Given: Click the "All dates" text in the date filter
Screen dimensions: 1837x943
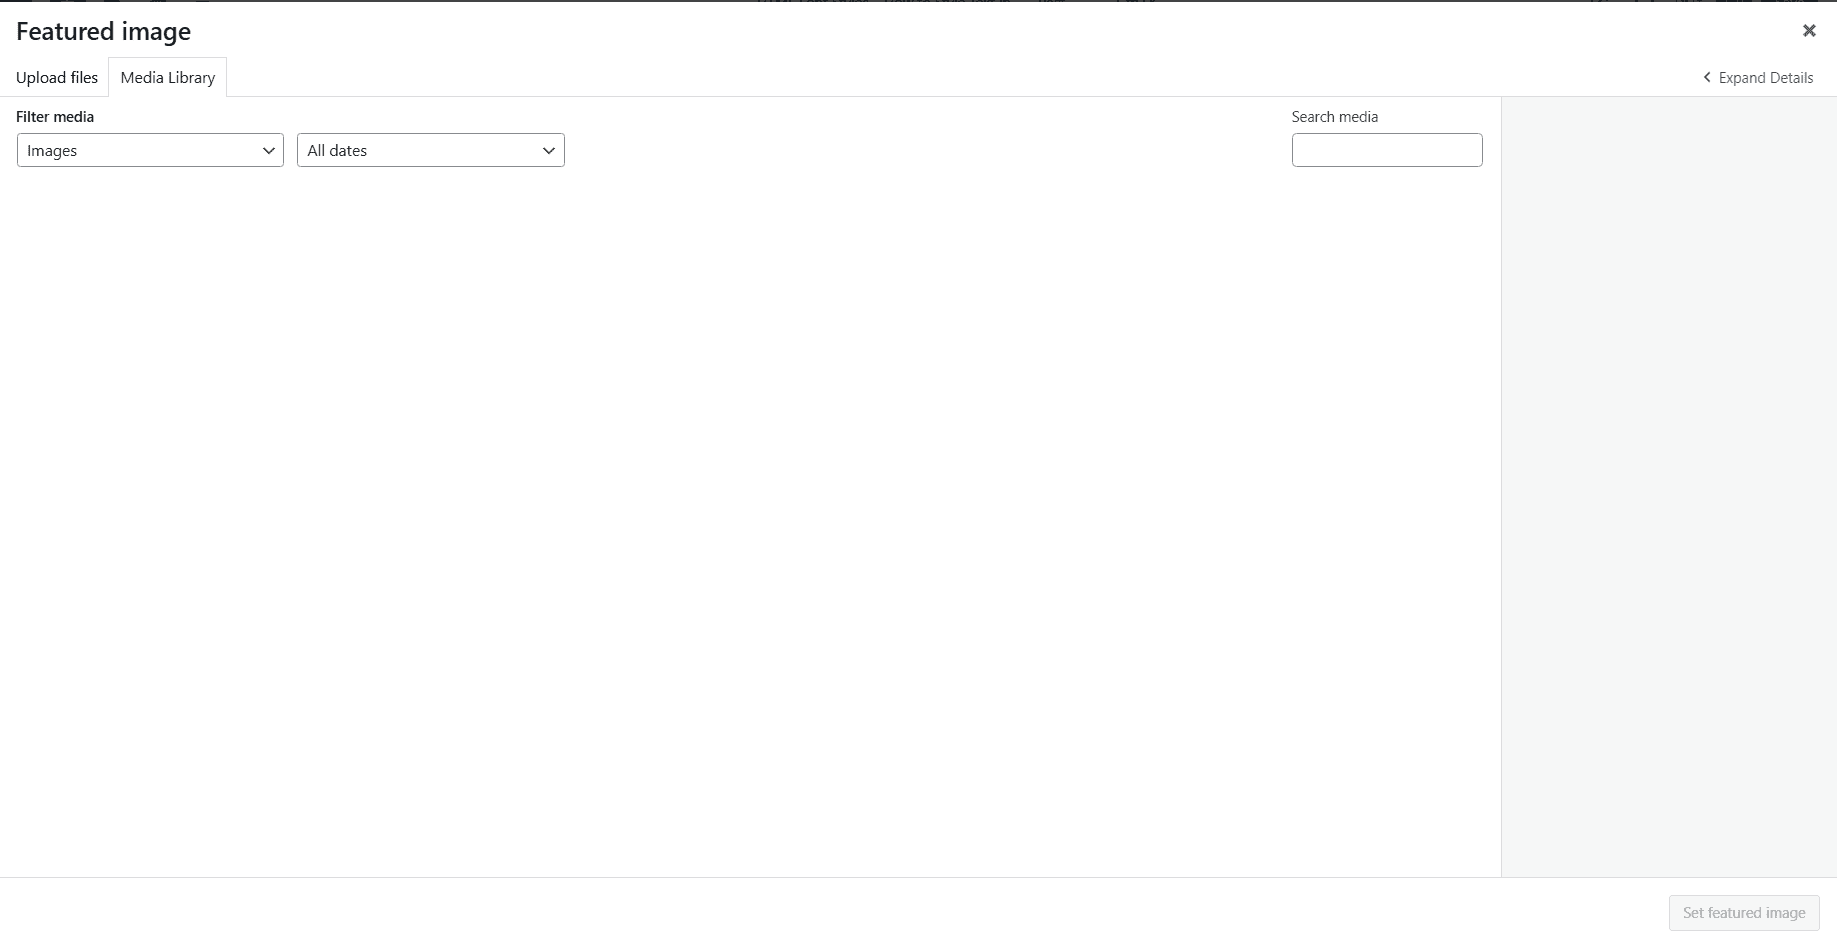Looking at the screenshot, I should [x=337, y=151].
